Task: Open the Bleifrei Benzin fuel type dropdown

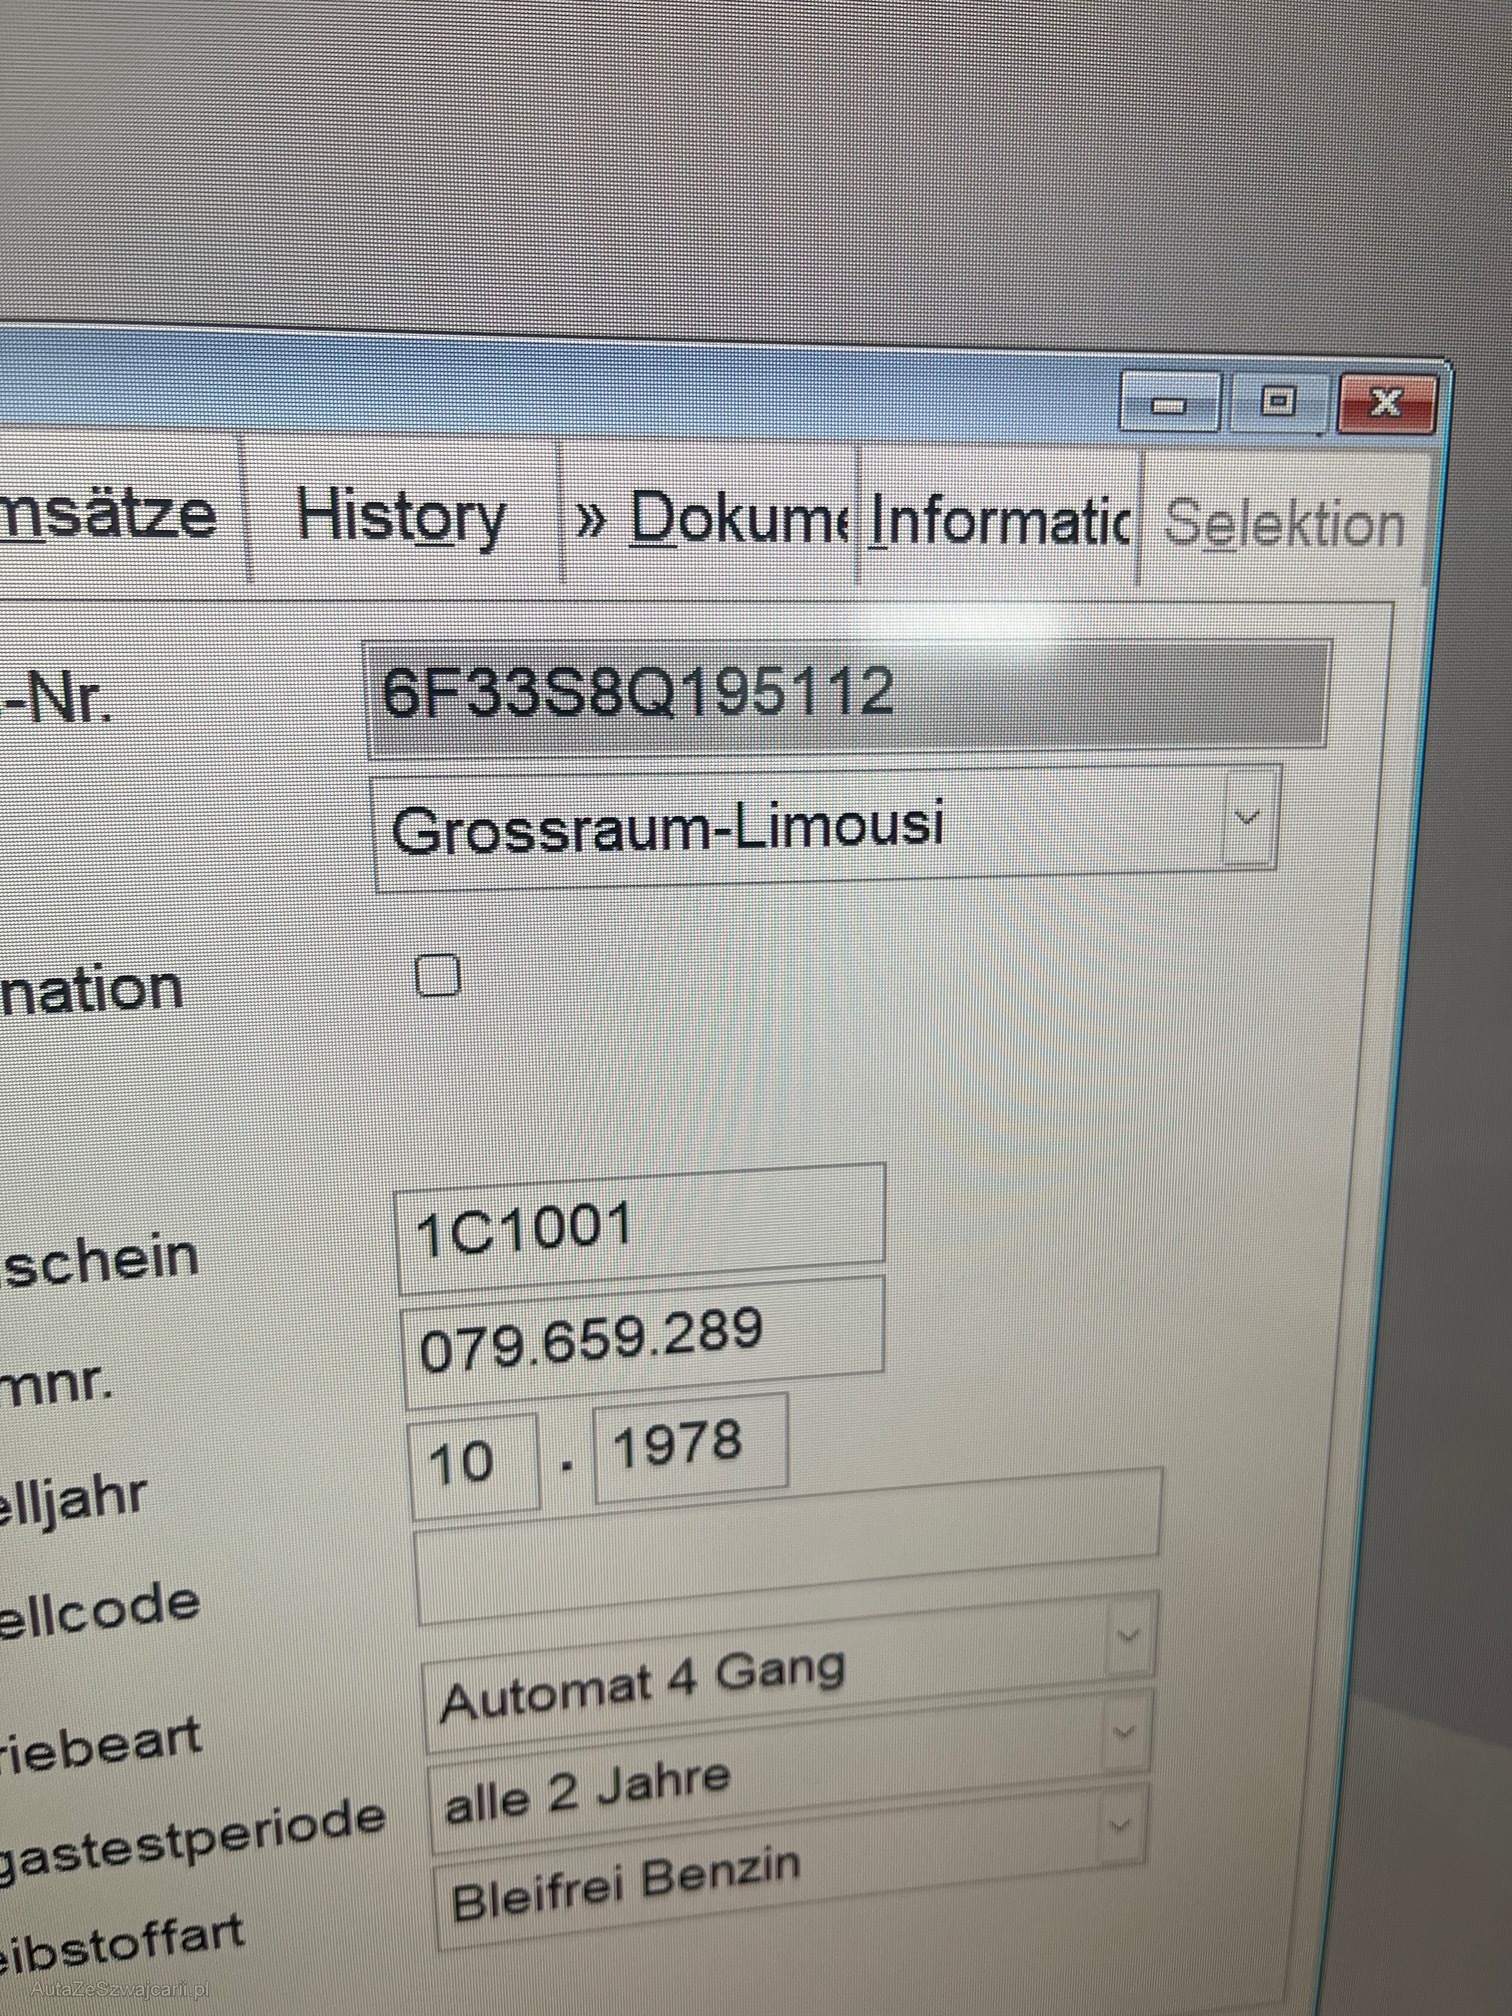Action: click(x=1119, y=1825)
